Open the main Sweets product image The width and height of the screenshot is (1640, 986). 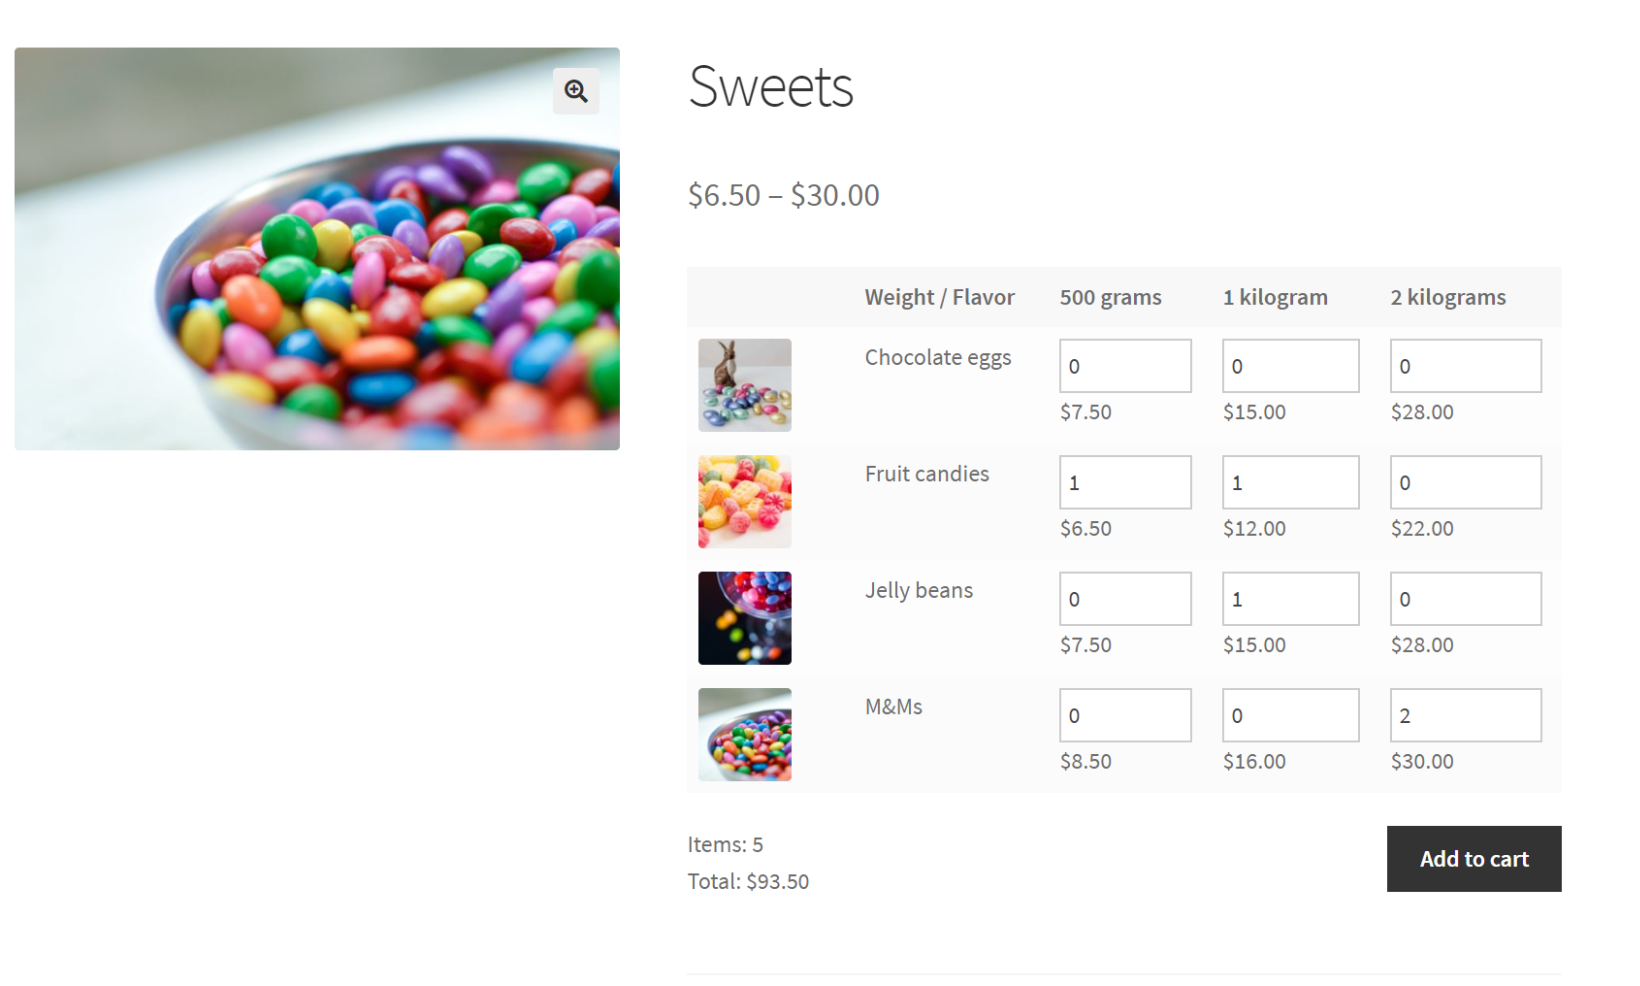click(316, 260)
